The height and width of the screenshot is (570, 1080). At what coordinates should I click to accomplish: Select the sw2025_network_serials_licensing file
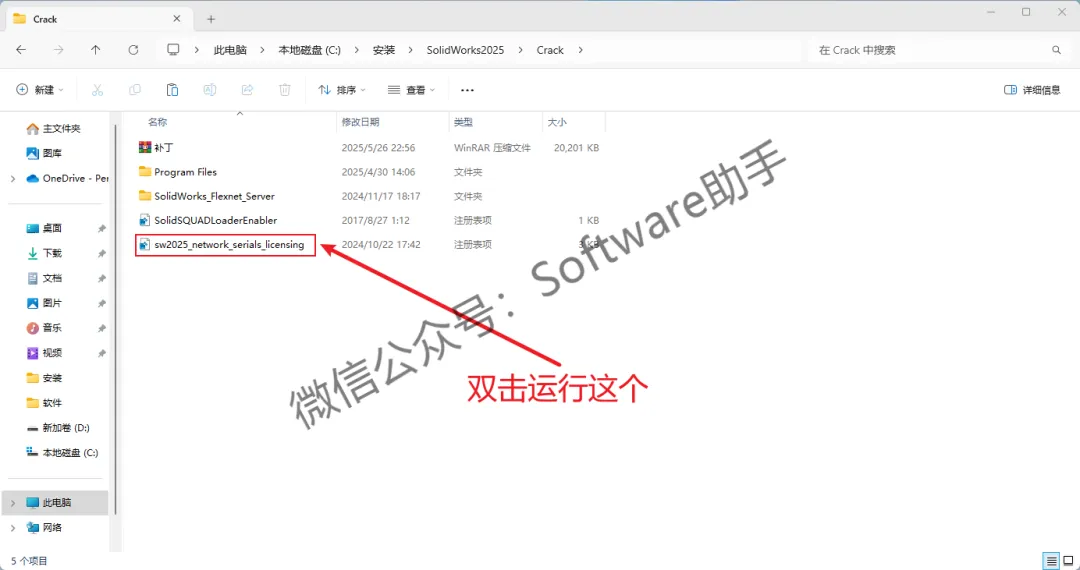pyautogui.click(x=225, y=244)
